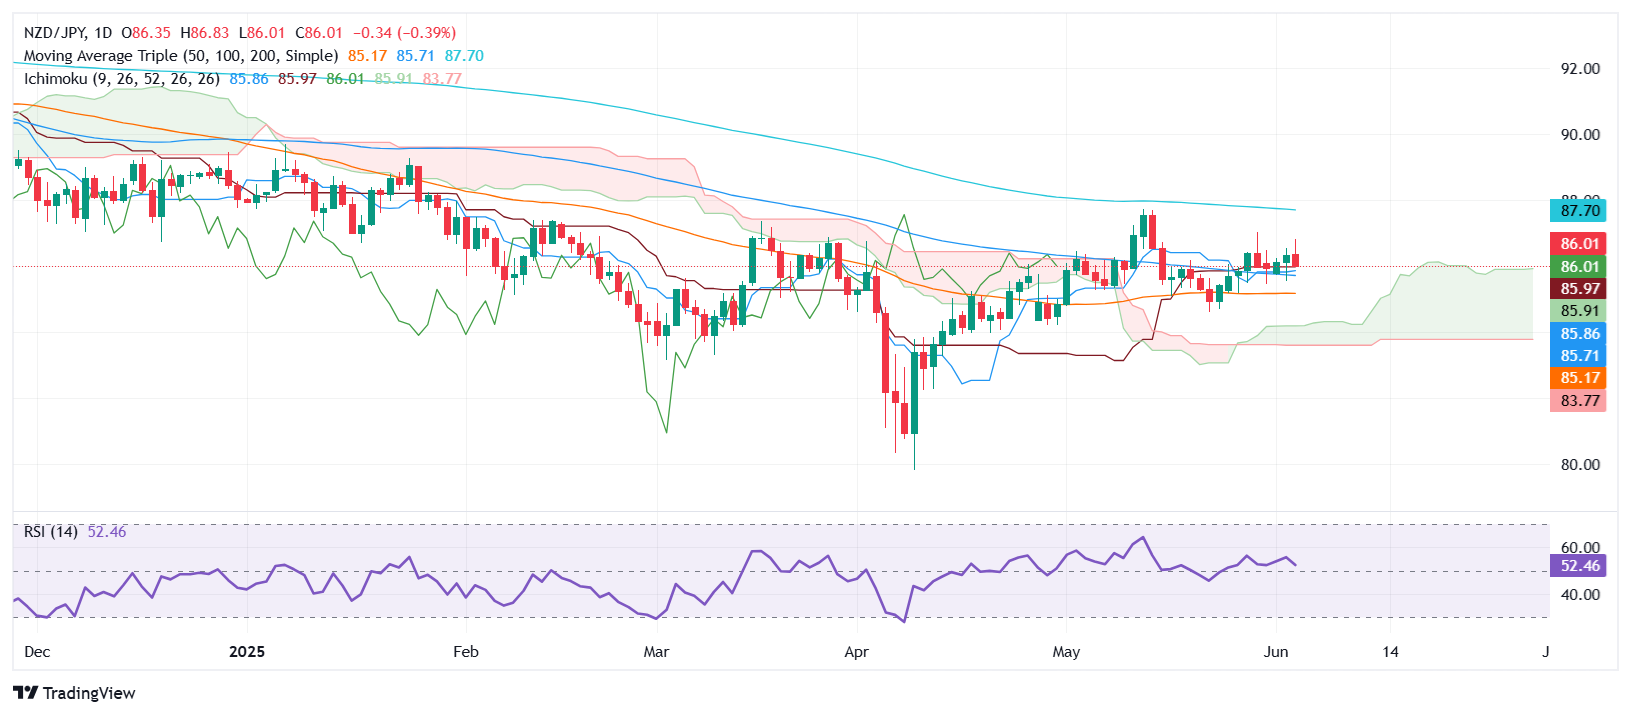
Task: Click the 92.00 price axis label
Action: click(x=1579, y=69)
